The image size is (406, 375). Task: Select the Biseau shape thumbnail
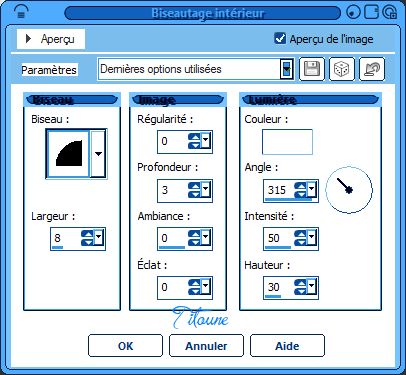coord(69,154)
